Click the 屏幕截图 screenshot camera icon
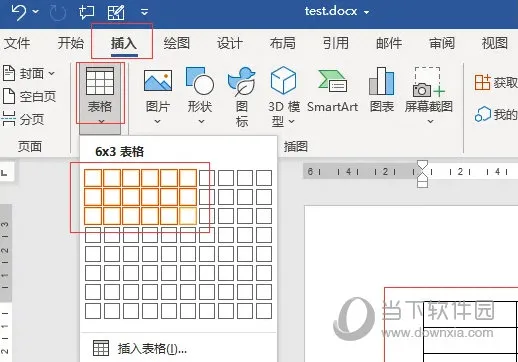The image size is (518, 362). point(429,82)
